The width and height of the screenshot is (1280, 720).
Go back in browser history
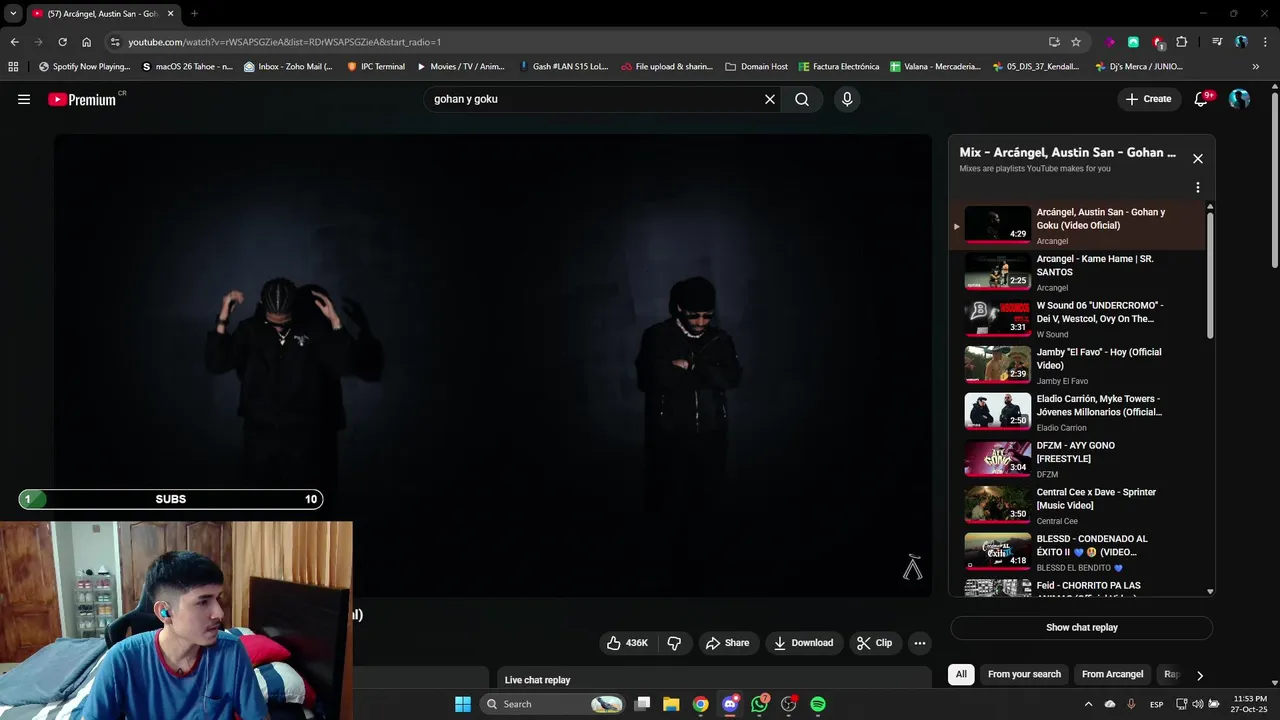(14, 42)
